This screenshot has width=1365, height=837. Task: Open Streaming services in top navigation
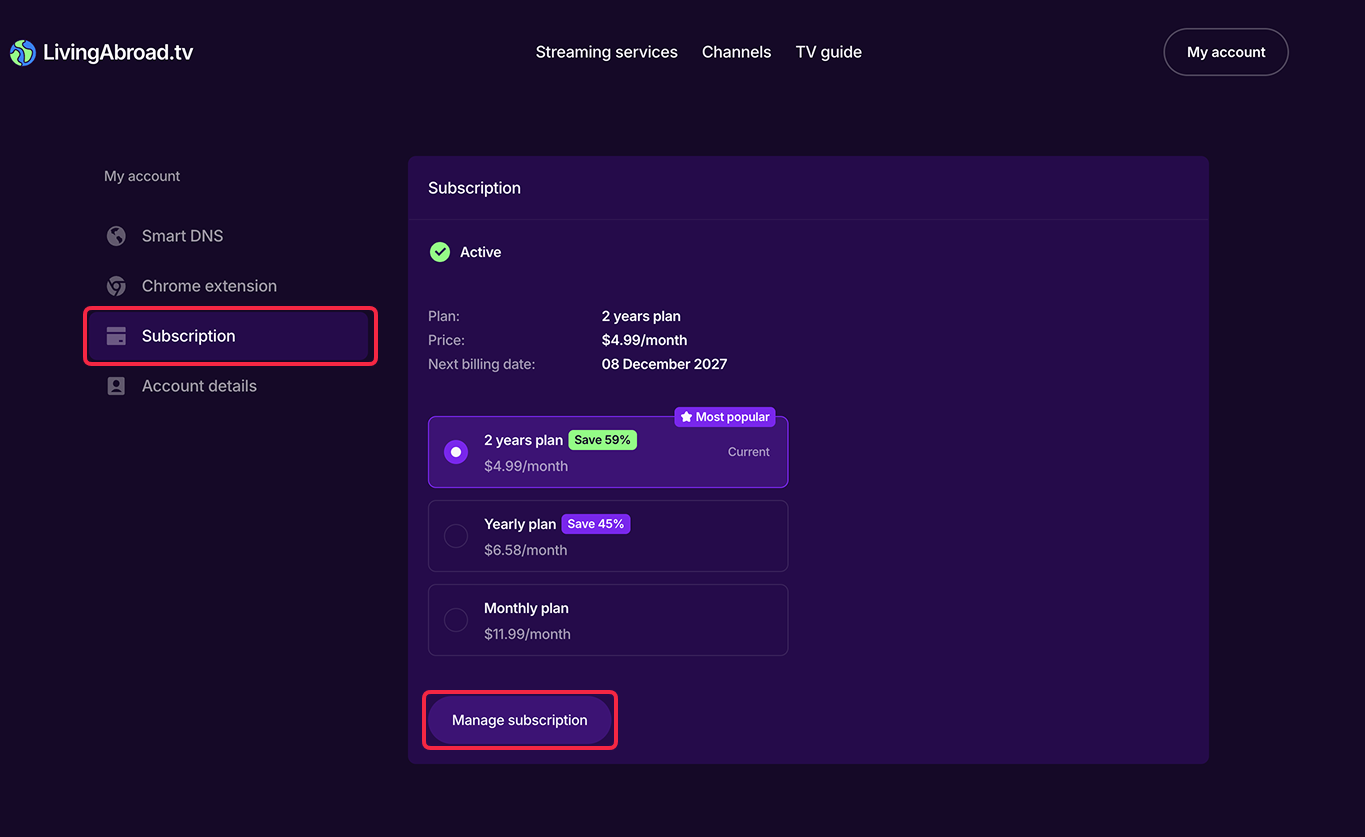[x=606, y=52]
